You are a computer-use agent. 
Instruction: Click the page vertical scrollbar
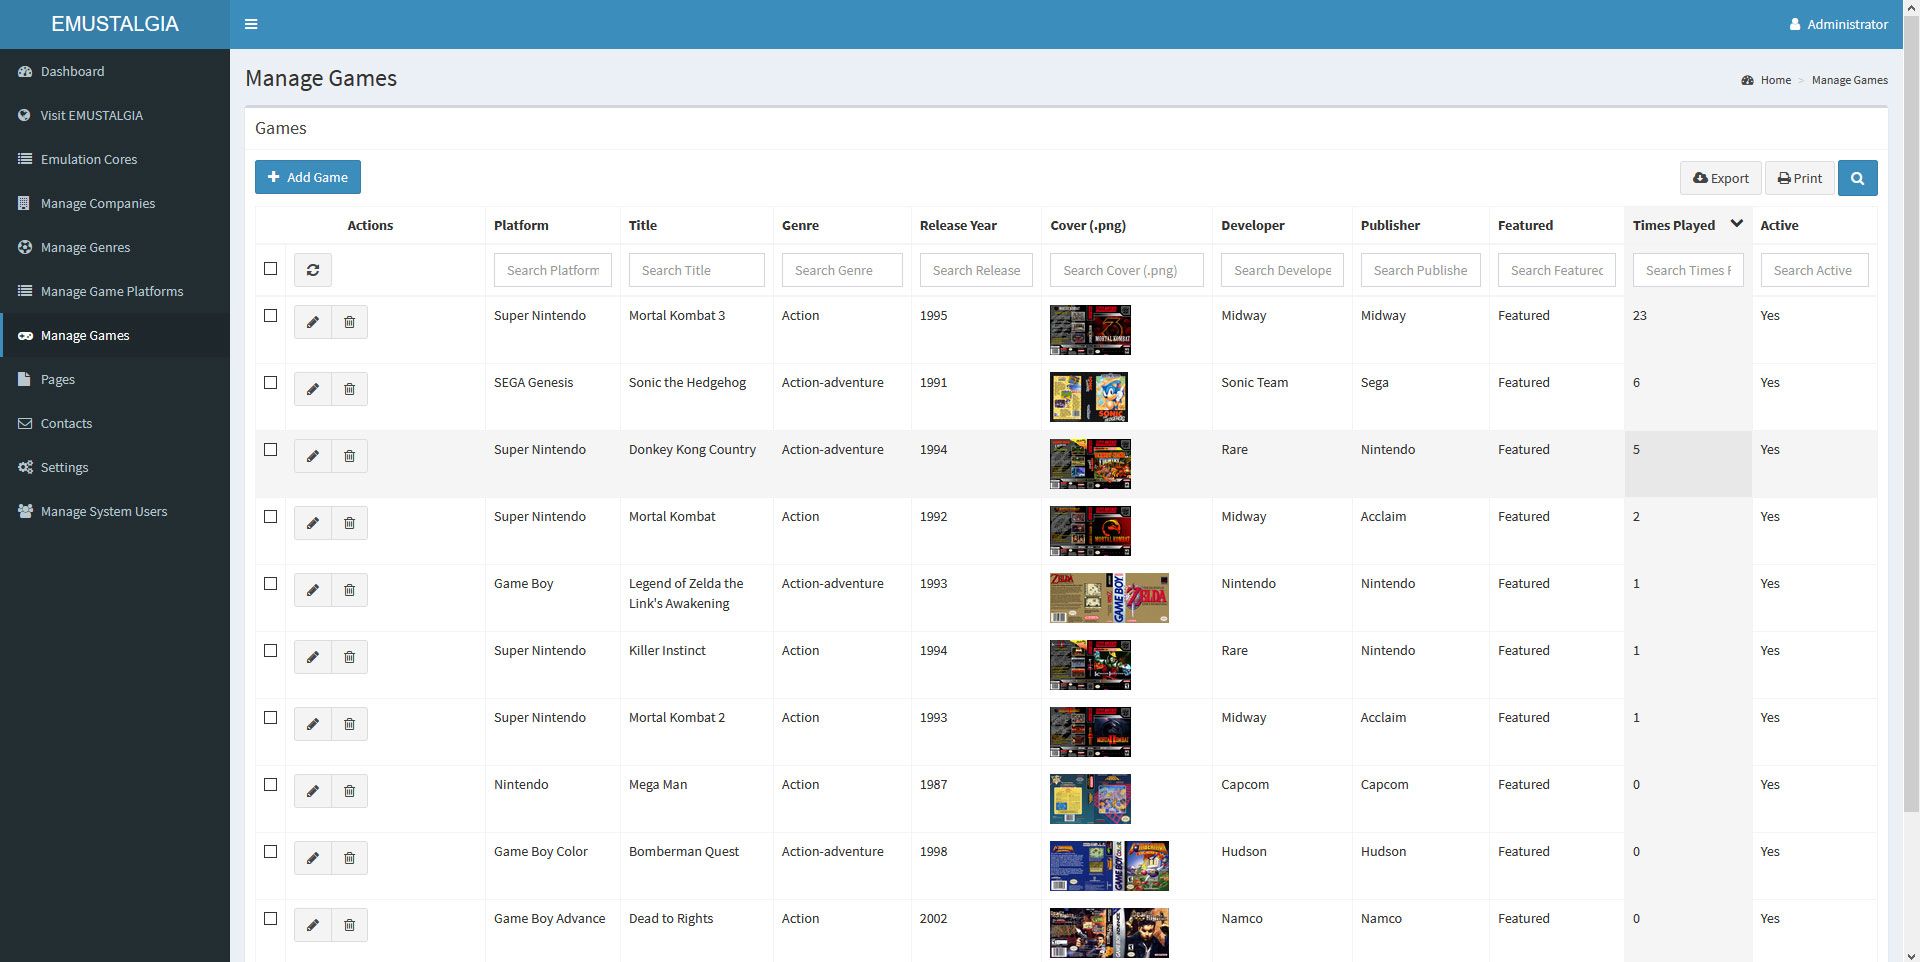pos(1911,400)
